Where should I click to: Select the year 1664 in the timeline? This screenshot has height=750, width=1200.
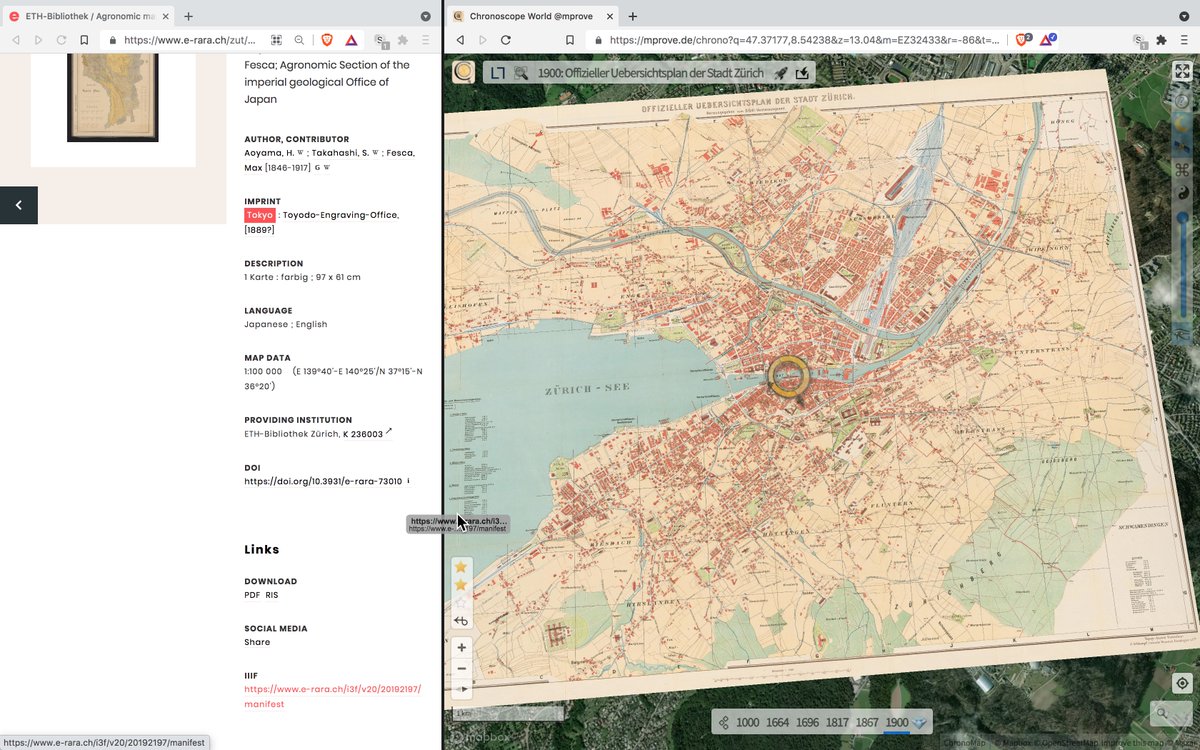[778, 722]
